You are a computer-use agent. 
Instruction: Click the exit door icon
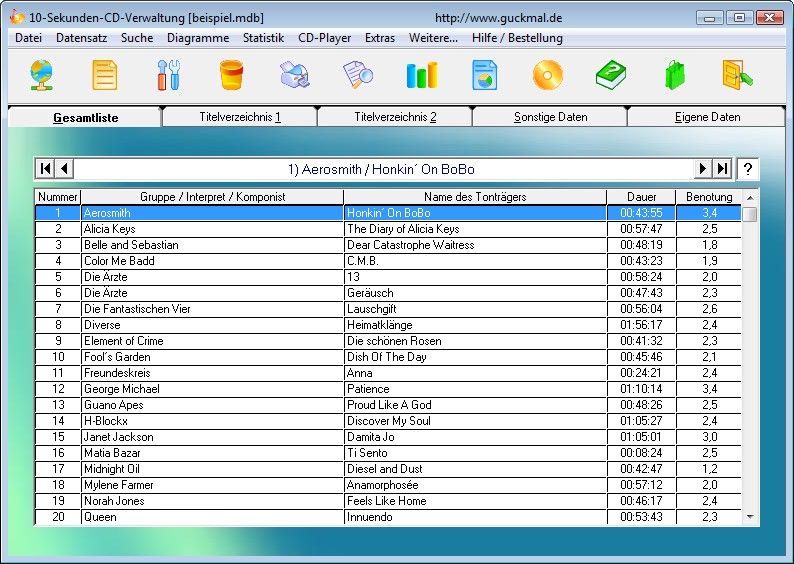(x=737, y=75)
